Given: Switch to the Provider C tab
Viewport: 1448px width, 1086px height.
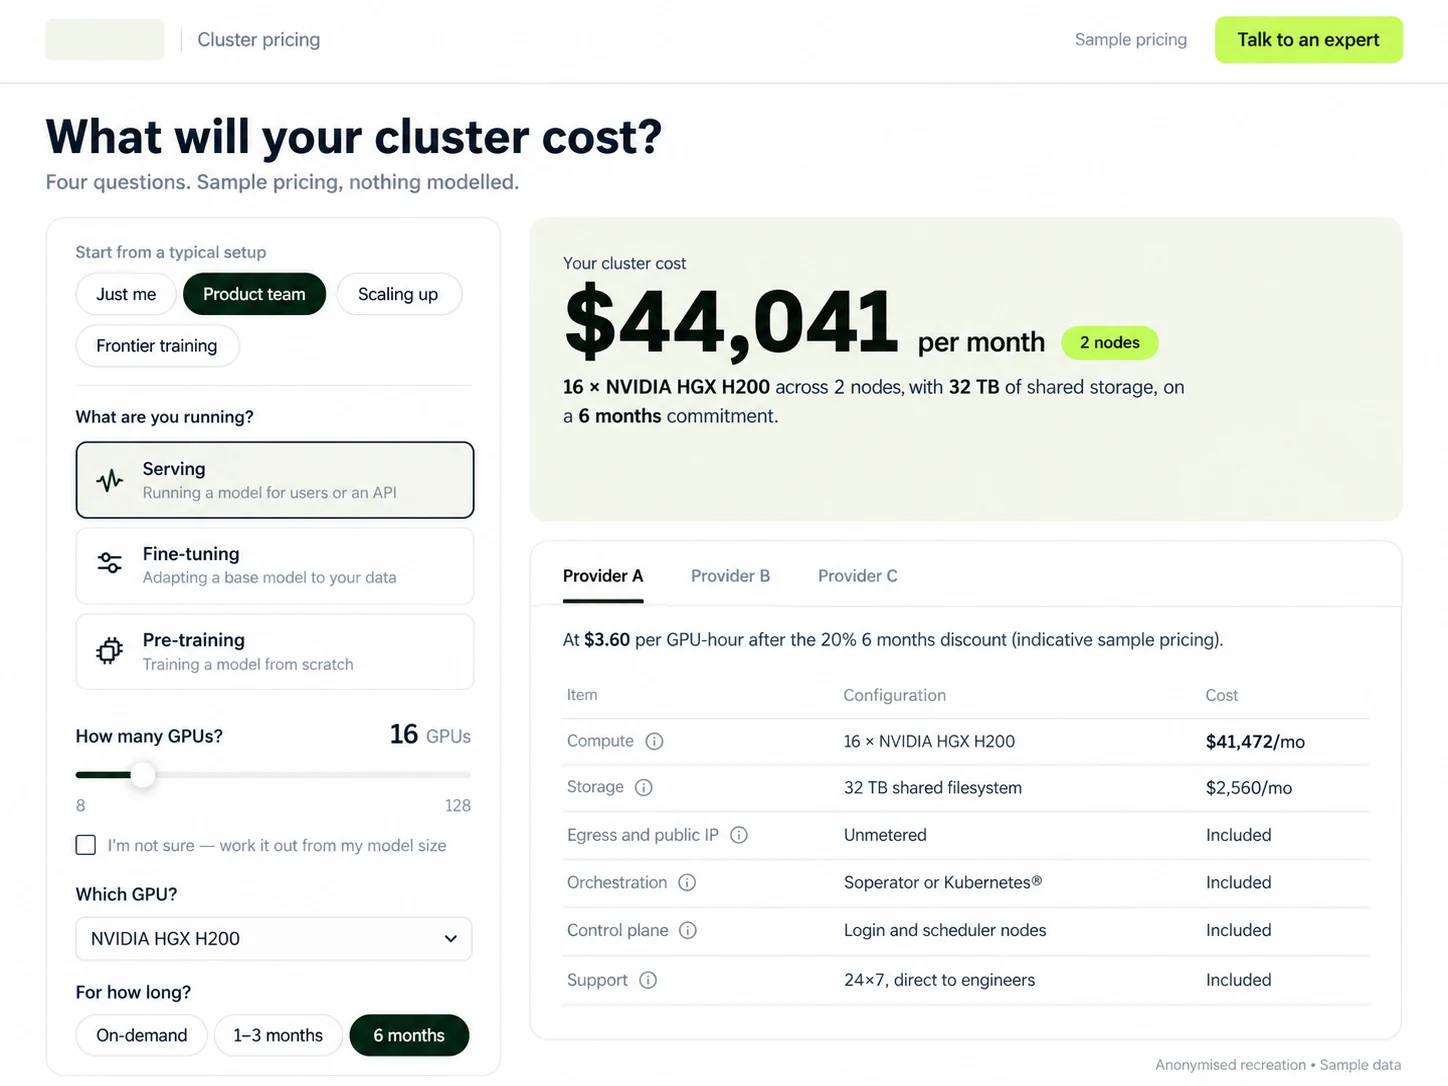Looking at the screenshot, I should (x=858, y=576).
